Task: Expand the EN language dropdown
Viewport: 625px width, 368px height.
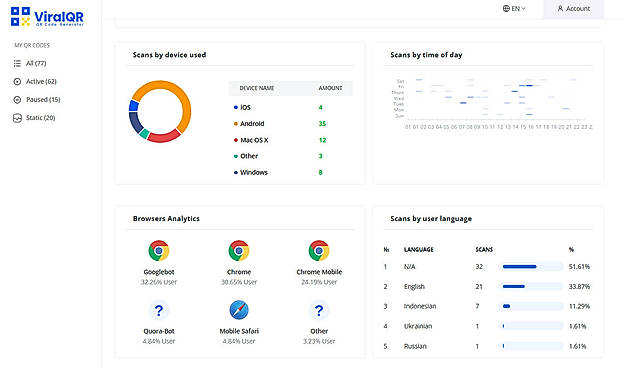Action: 514,8
